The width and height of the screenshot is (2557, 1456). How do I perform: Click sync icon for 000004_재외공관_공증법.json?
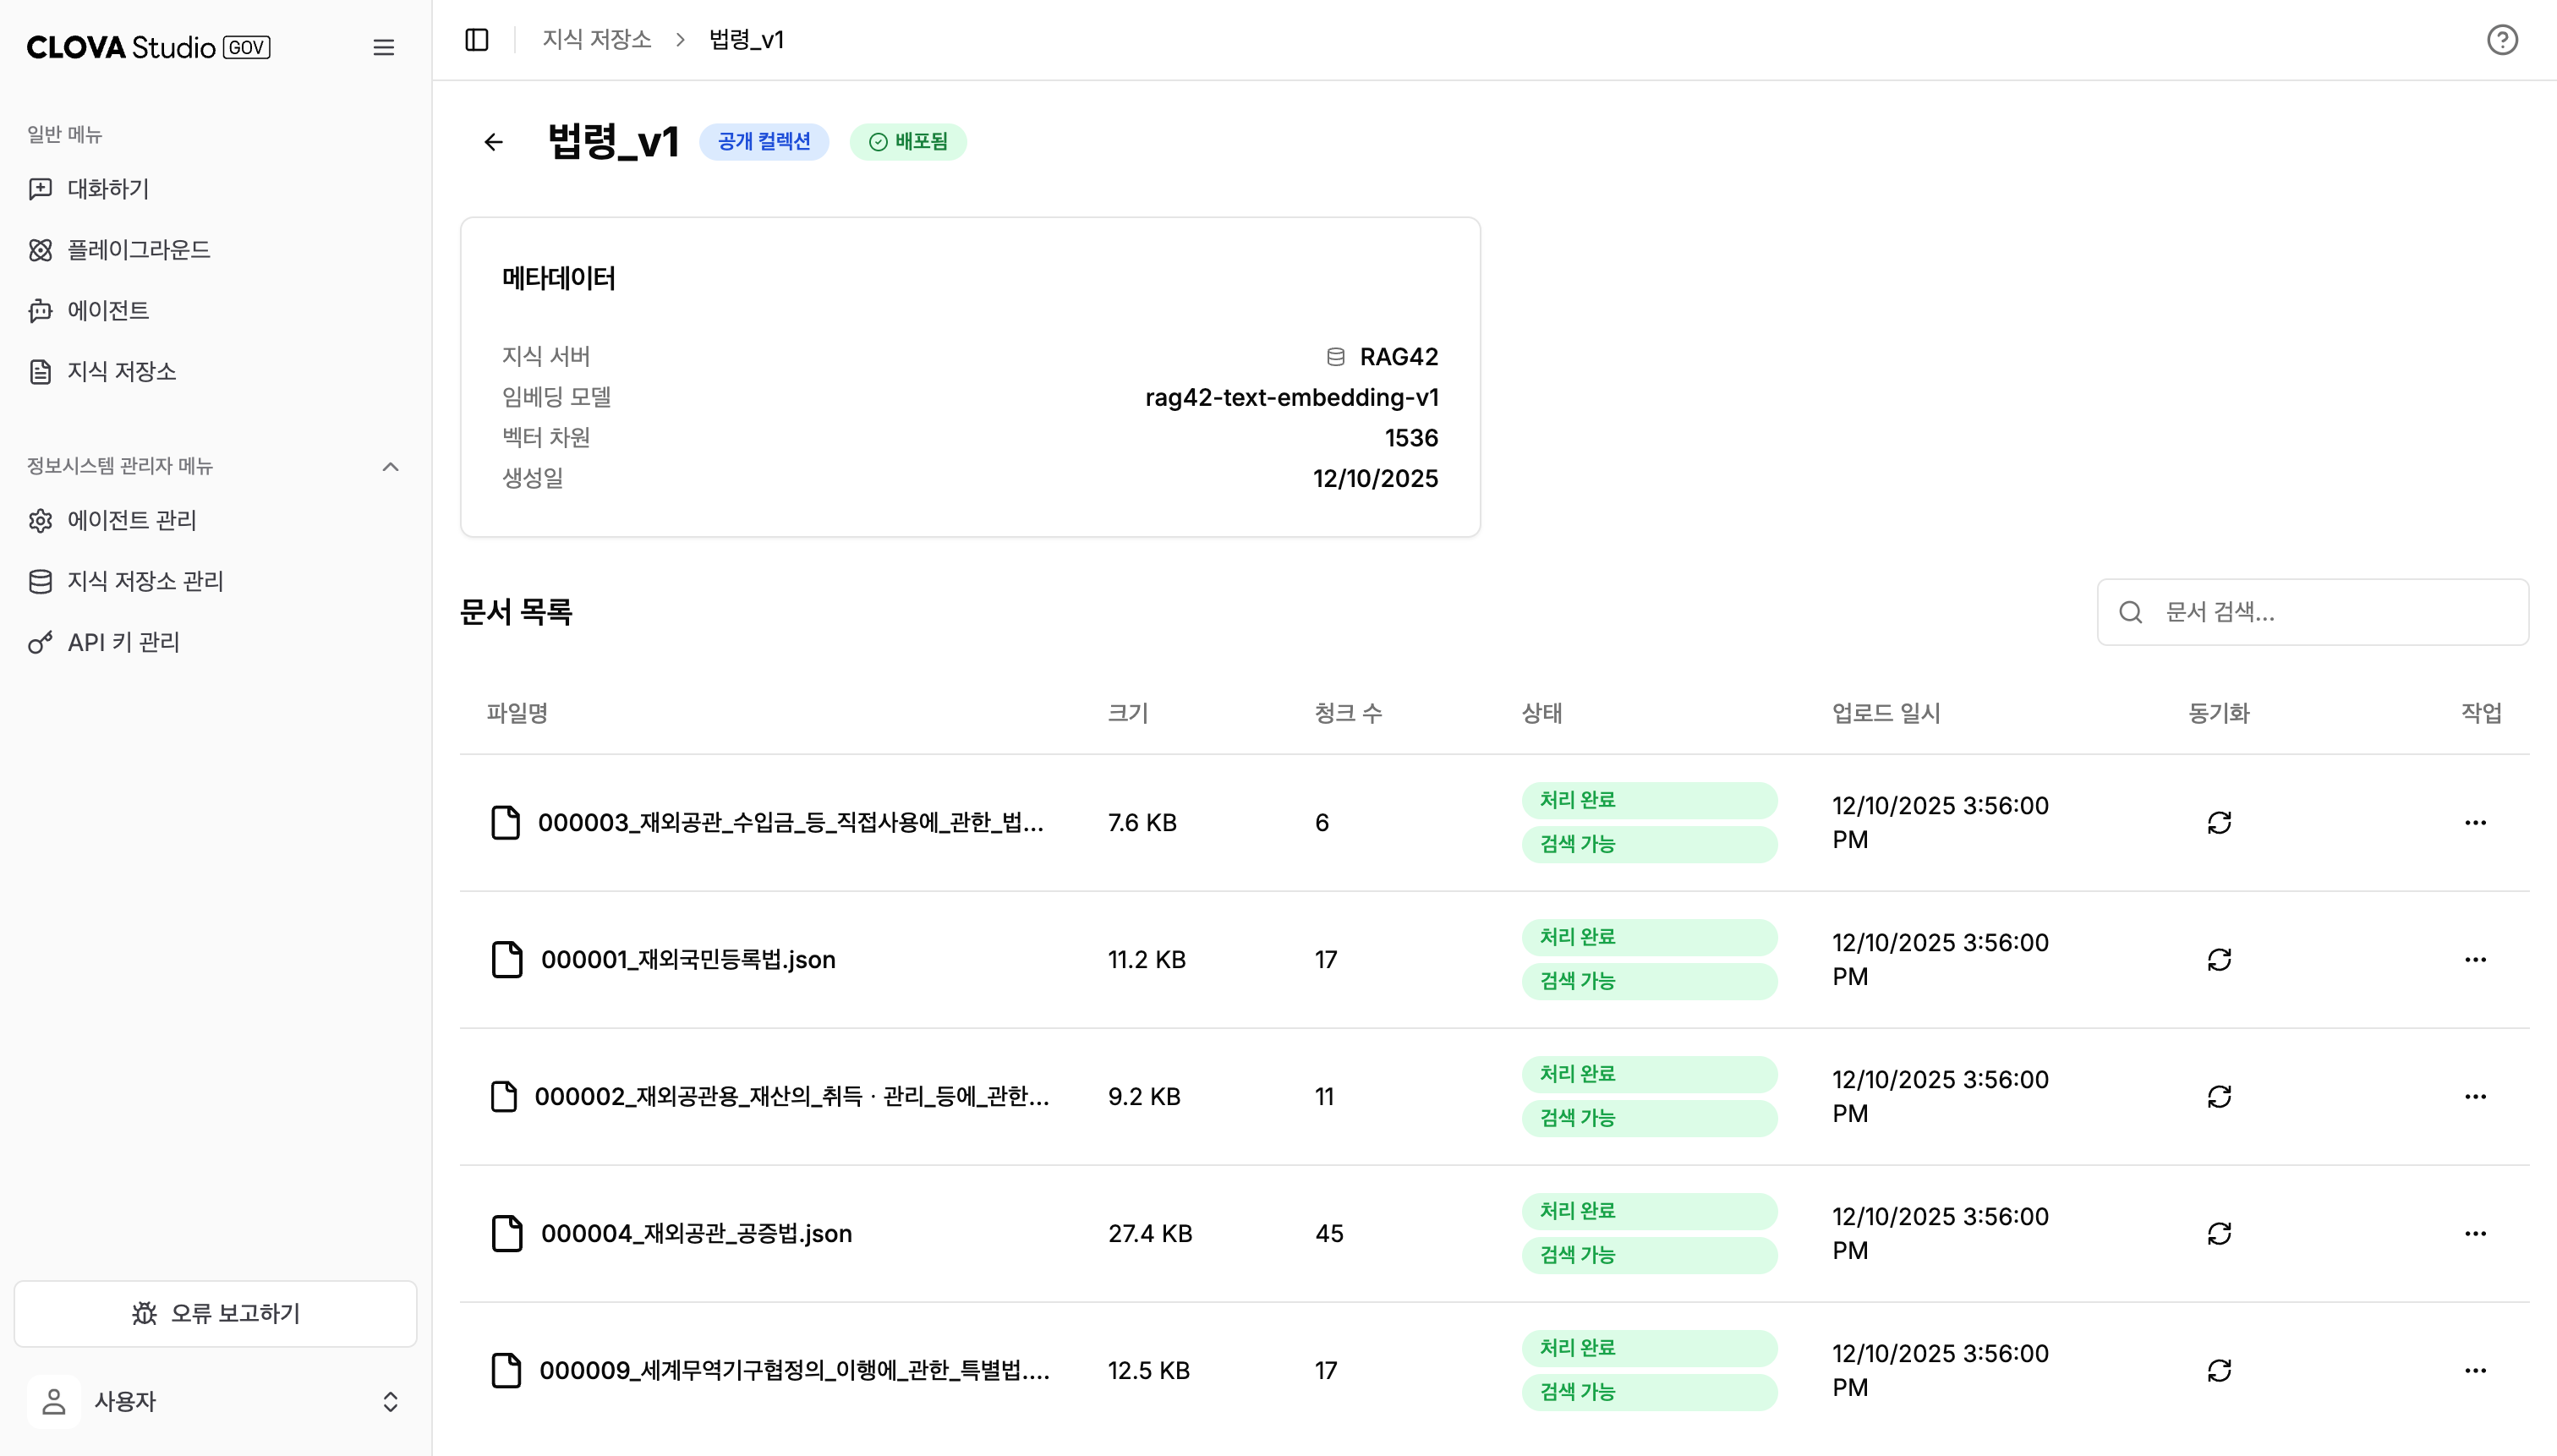point(2219,1233)
